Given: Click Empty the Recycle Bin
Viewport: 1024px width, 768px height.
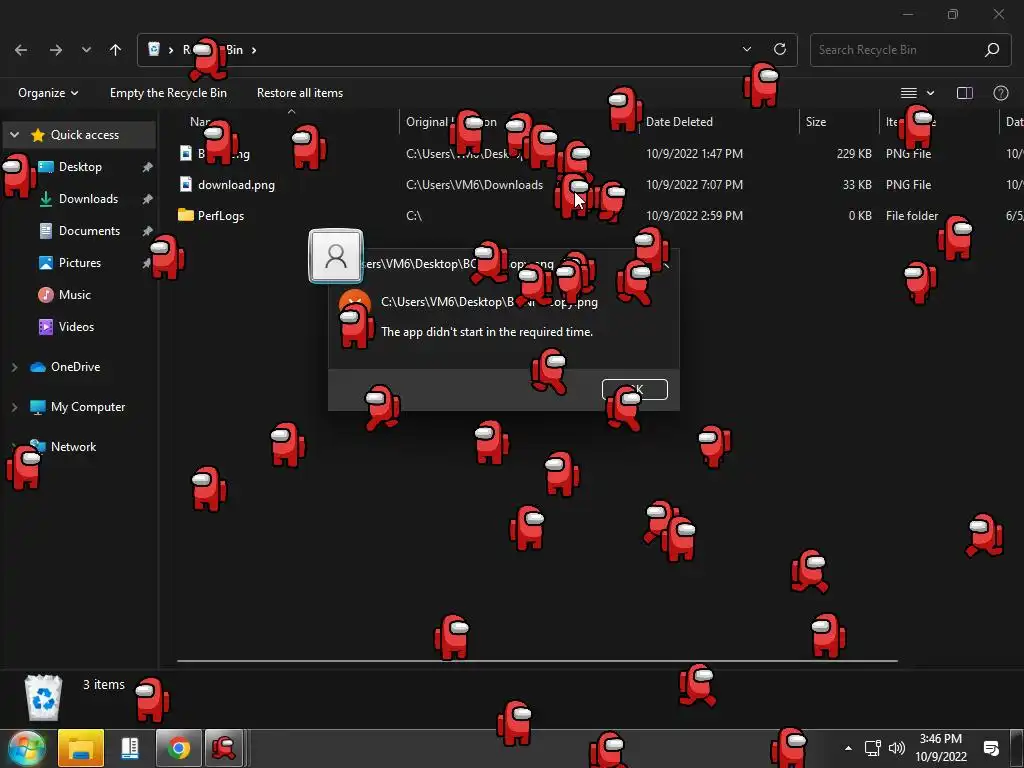Looking at the screenshot, I should click(168, 93).
